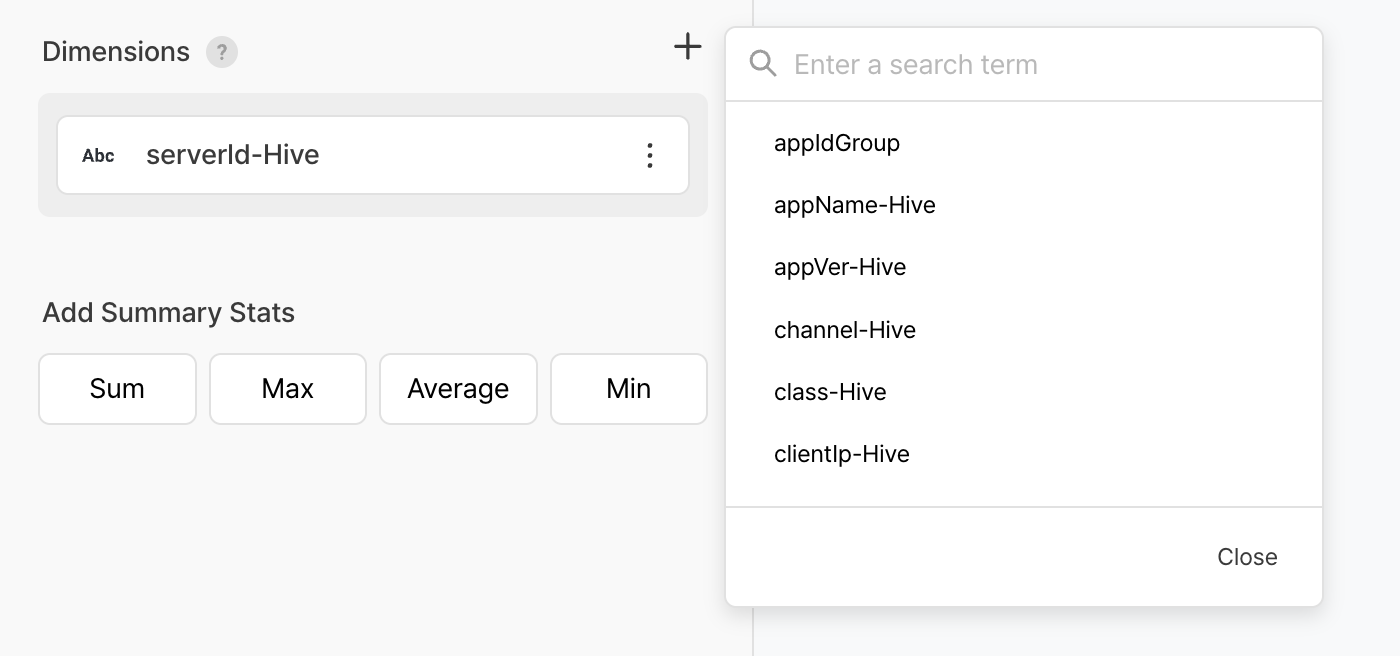Viewport: 1400px width, 656px height.
Task: Choose appIdGroup from the dimension list
Action: (x=837, y=143)
